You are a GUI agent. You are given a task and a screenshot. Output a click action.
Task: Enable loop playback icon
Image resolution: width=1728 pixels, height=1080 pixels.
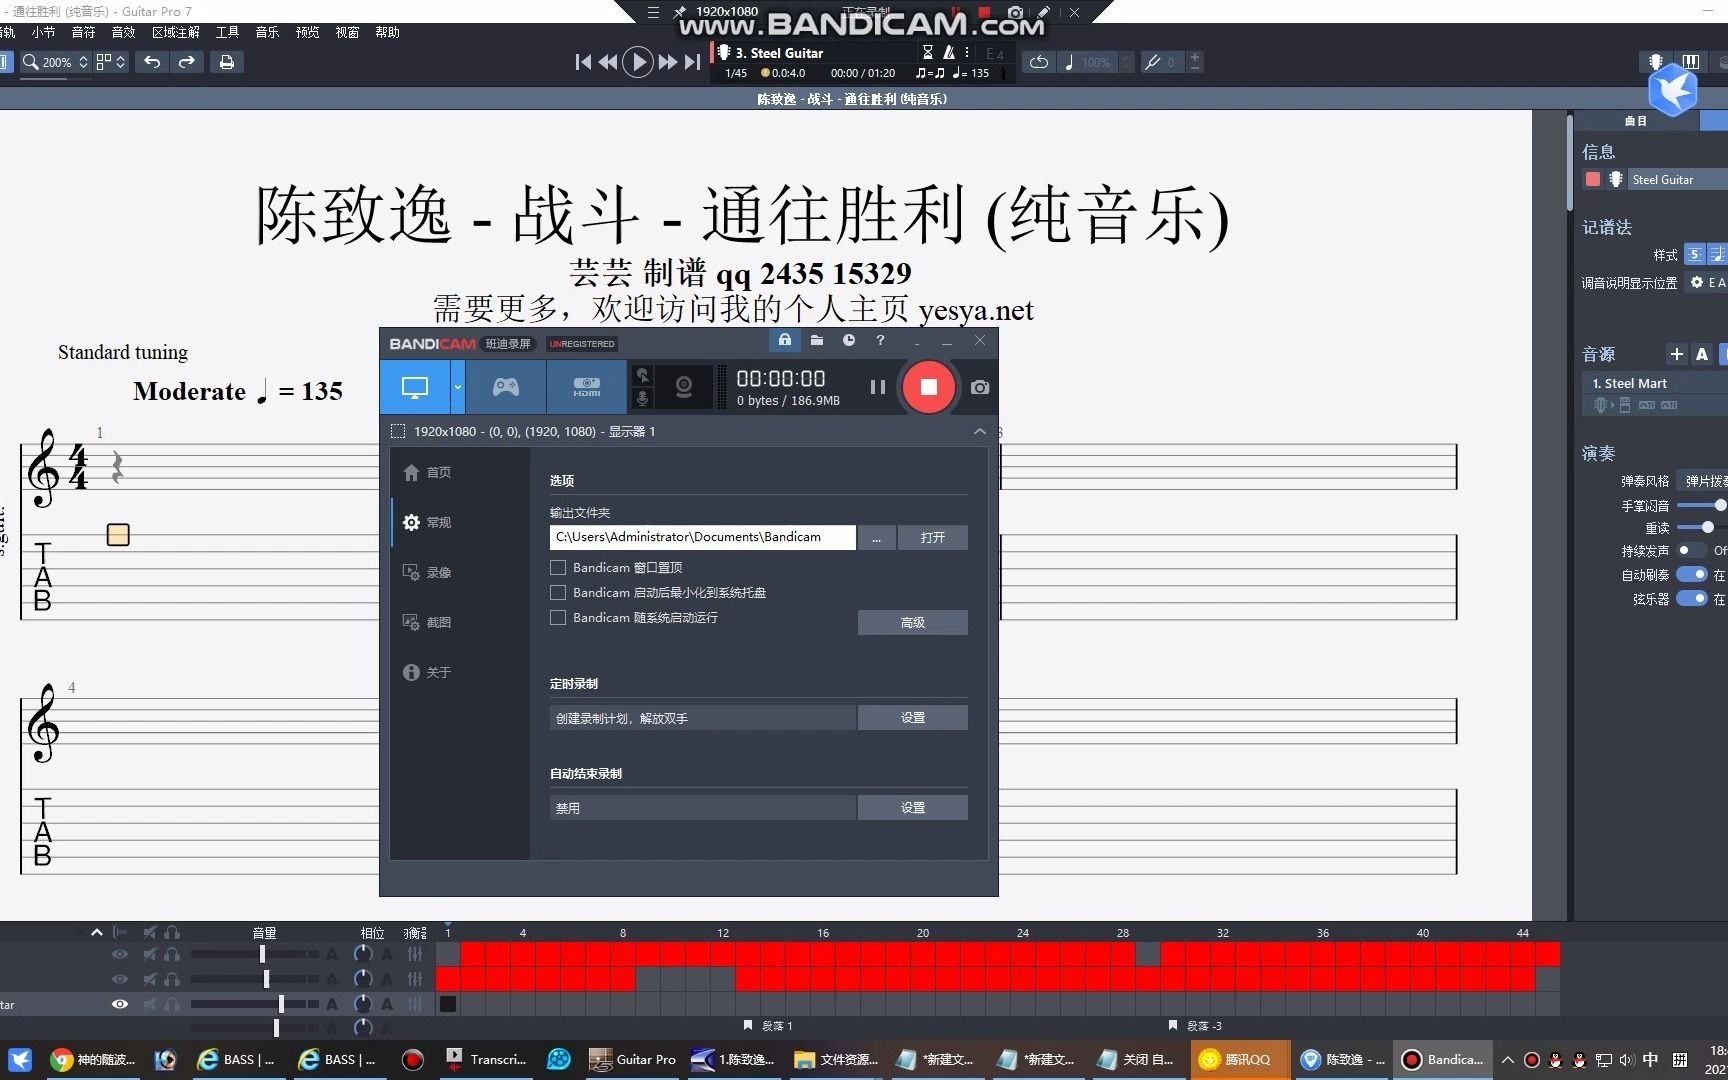pyautogui.click(x=1039, y=62)
